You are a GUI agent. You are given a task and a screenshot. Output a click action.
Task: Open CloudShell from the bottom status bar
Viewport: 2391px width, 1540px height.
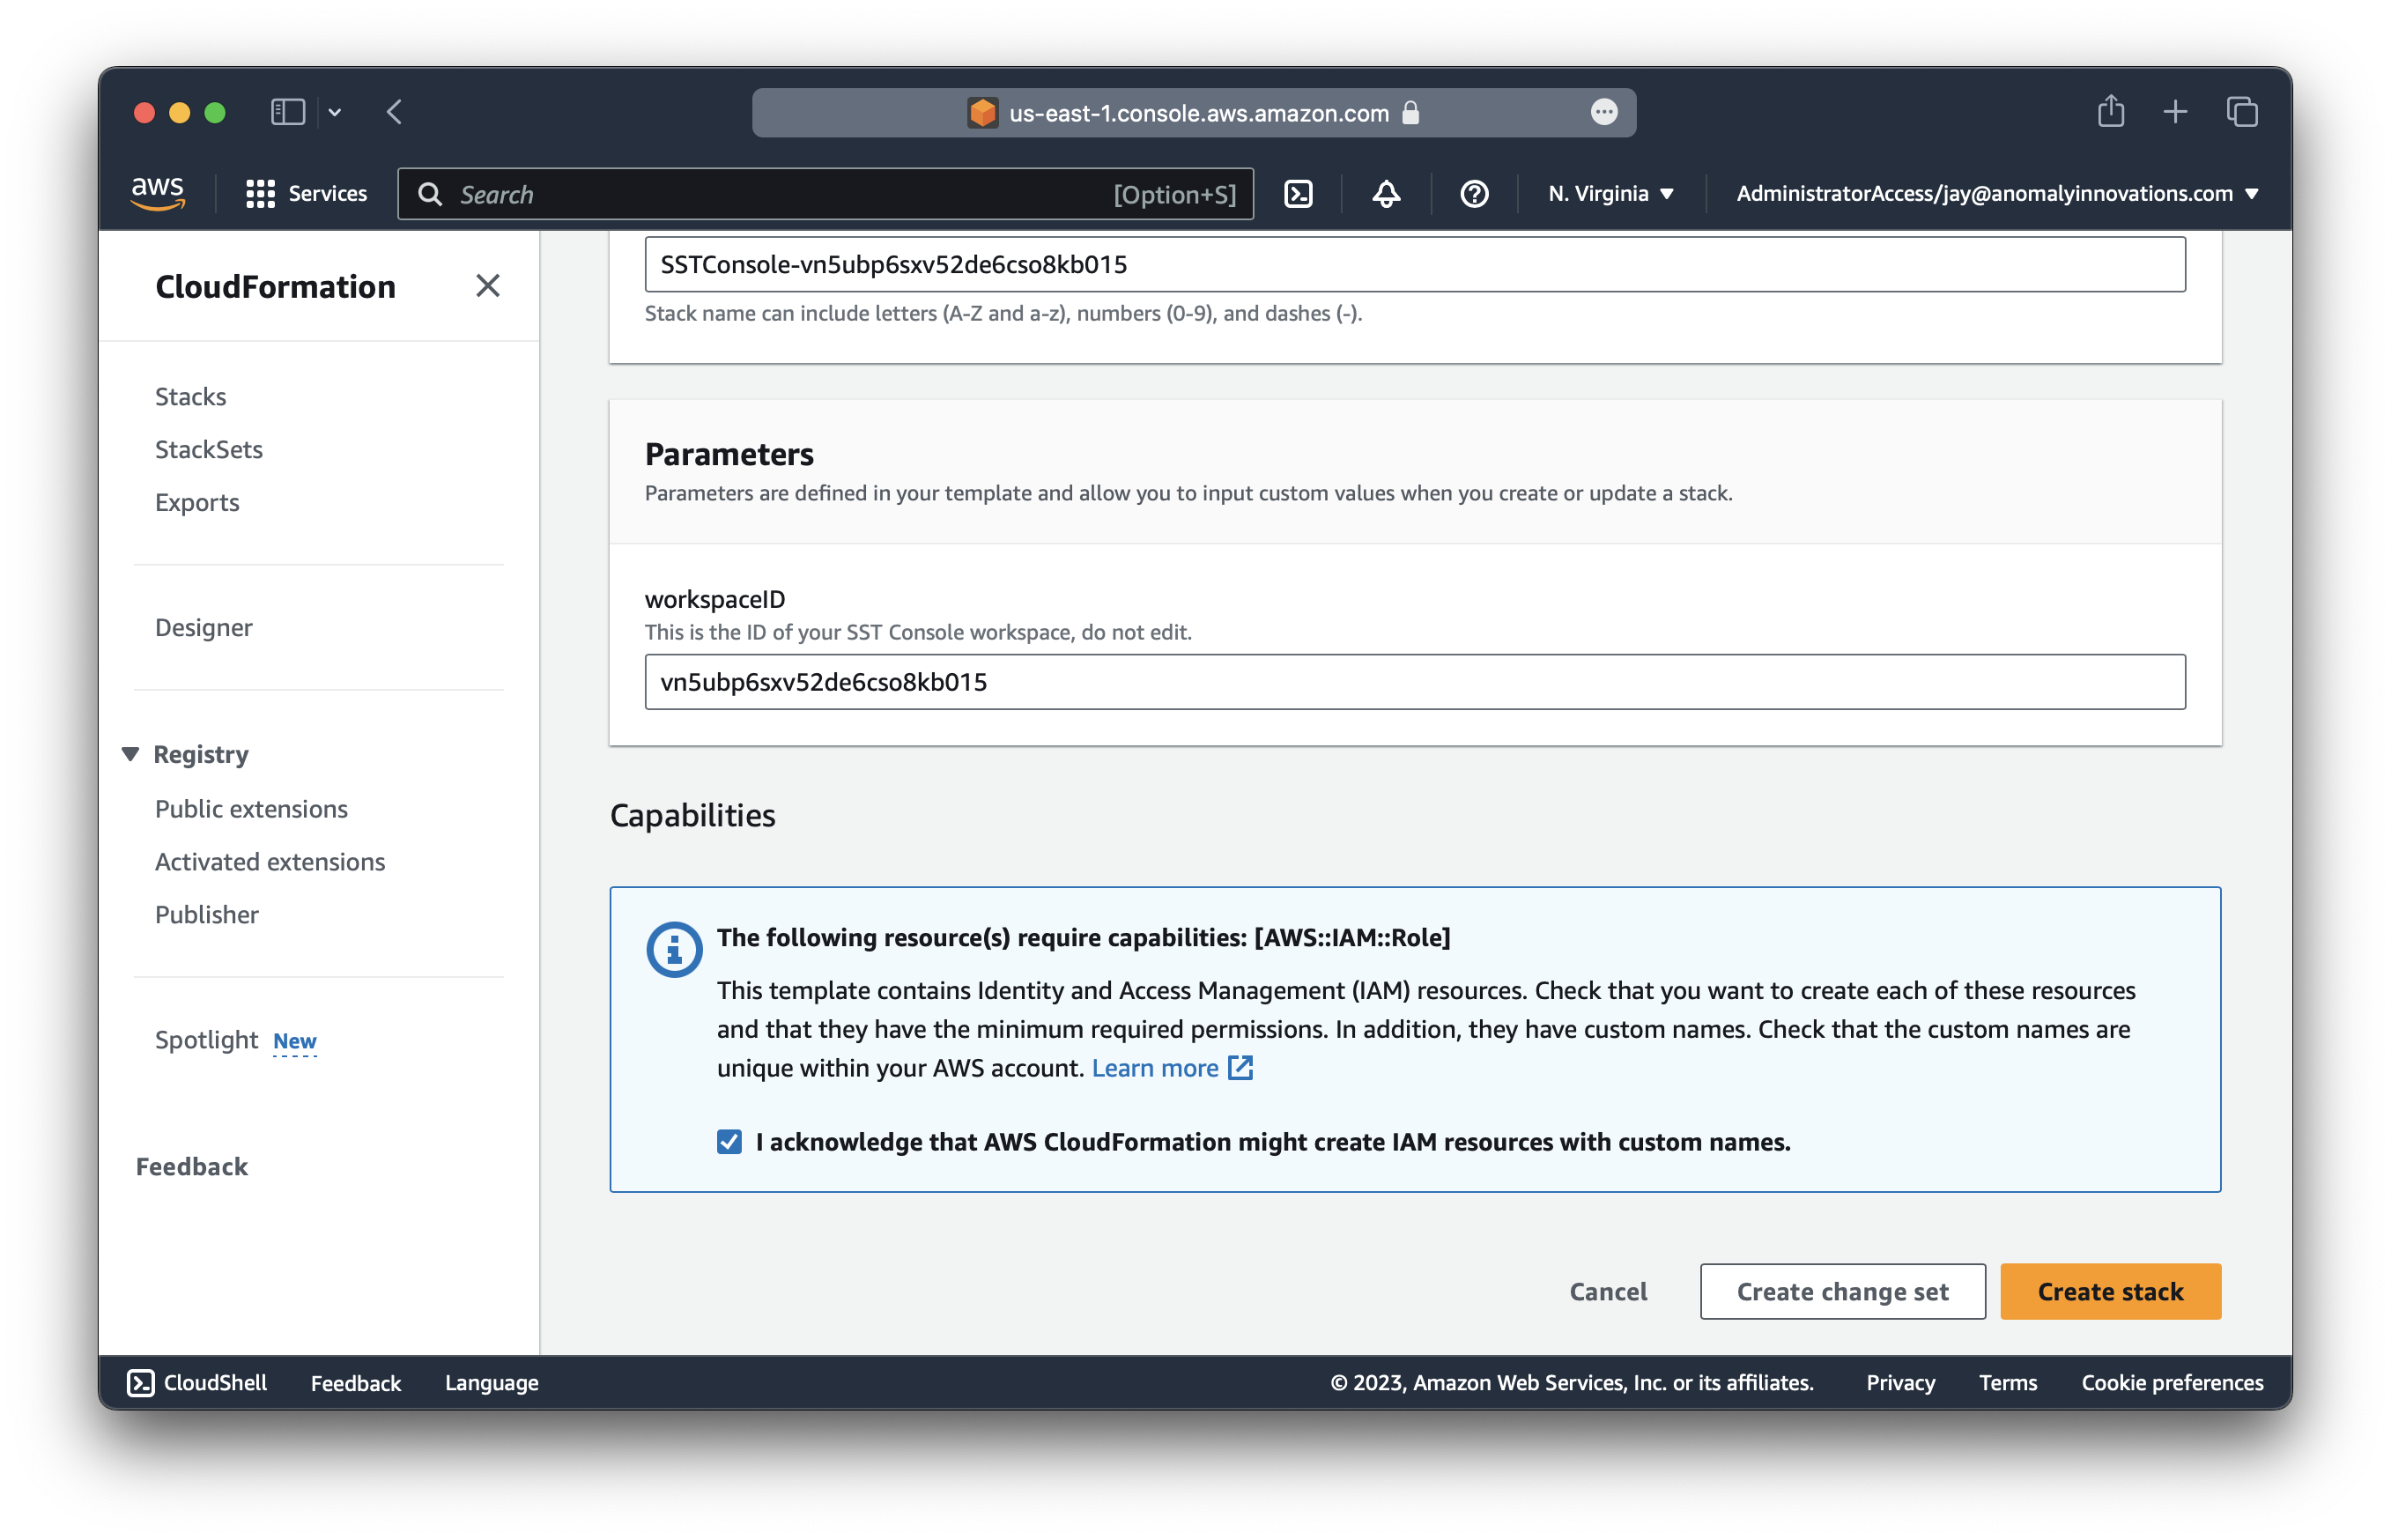[197, 1382]
